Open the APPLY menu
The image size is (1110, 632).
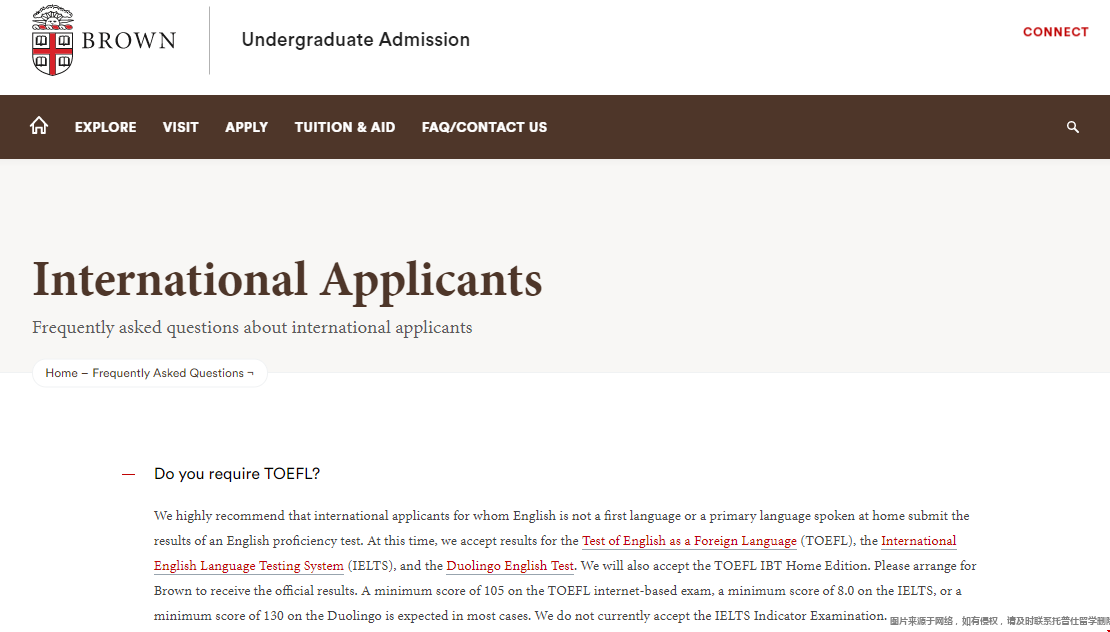246,127
